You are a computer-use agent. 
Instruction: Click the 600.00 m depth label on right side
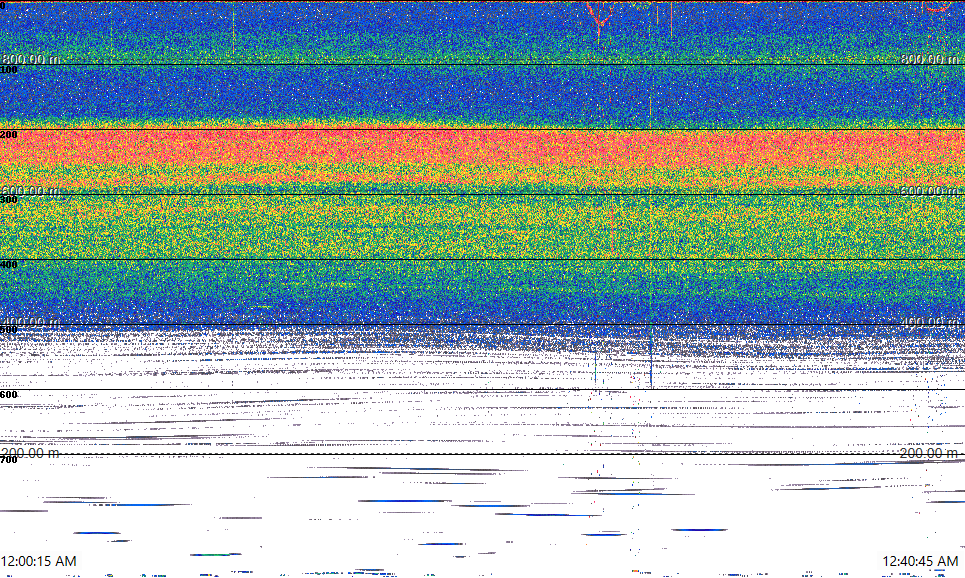[x=929, y=191]
